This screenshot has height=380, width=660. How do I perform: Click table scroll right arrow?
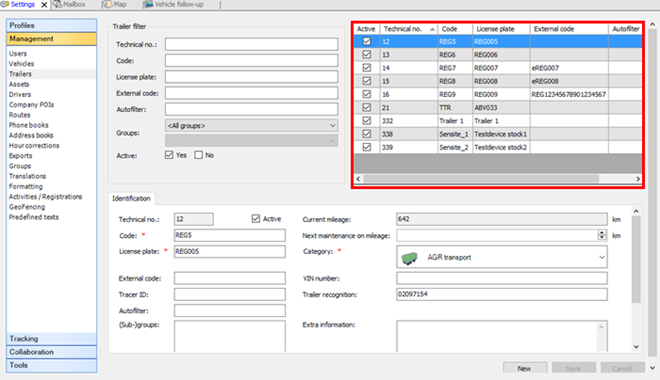point(638,179)
